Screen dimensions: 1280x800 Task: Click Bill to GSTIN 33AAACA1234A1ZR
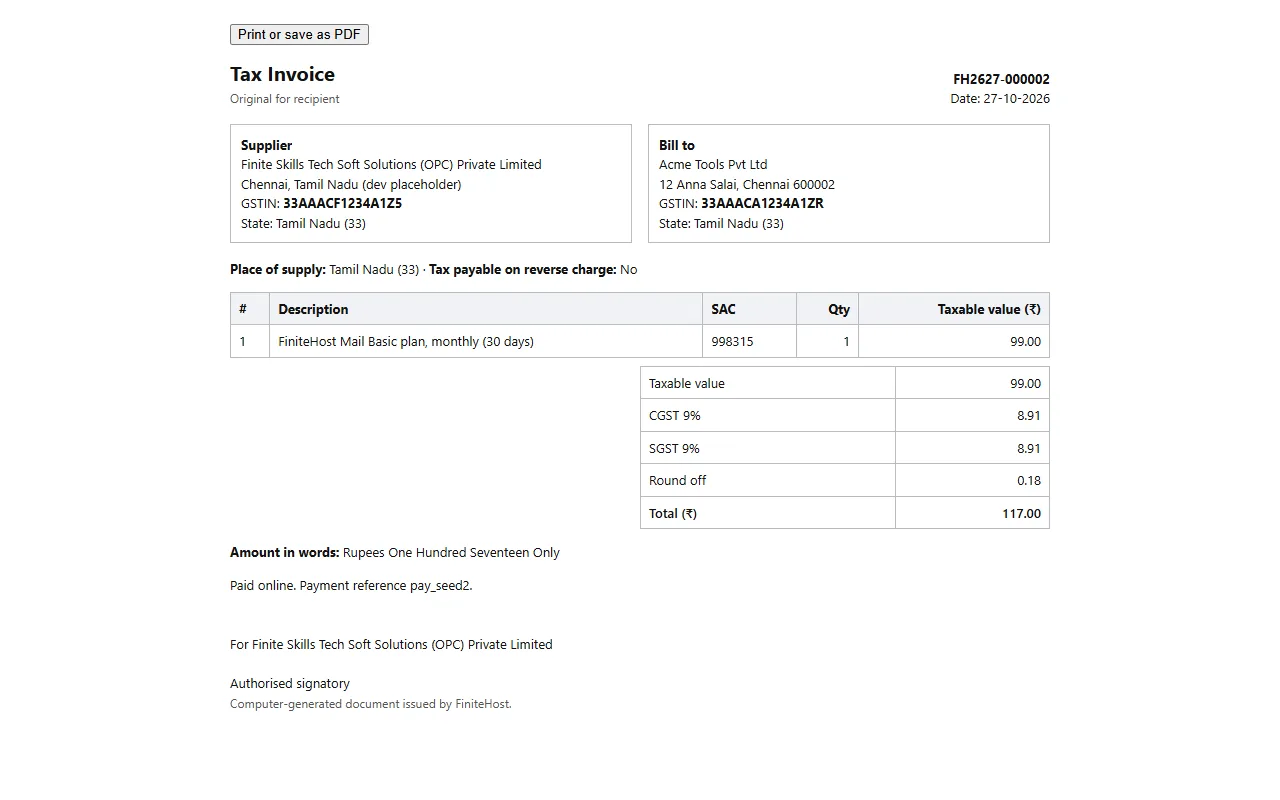(762, 203)
